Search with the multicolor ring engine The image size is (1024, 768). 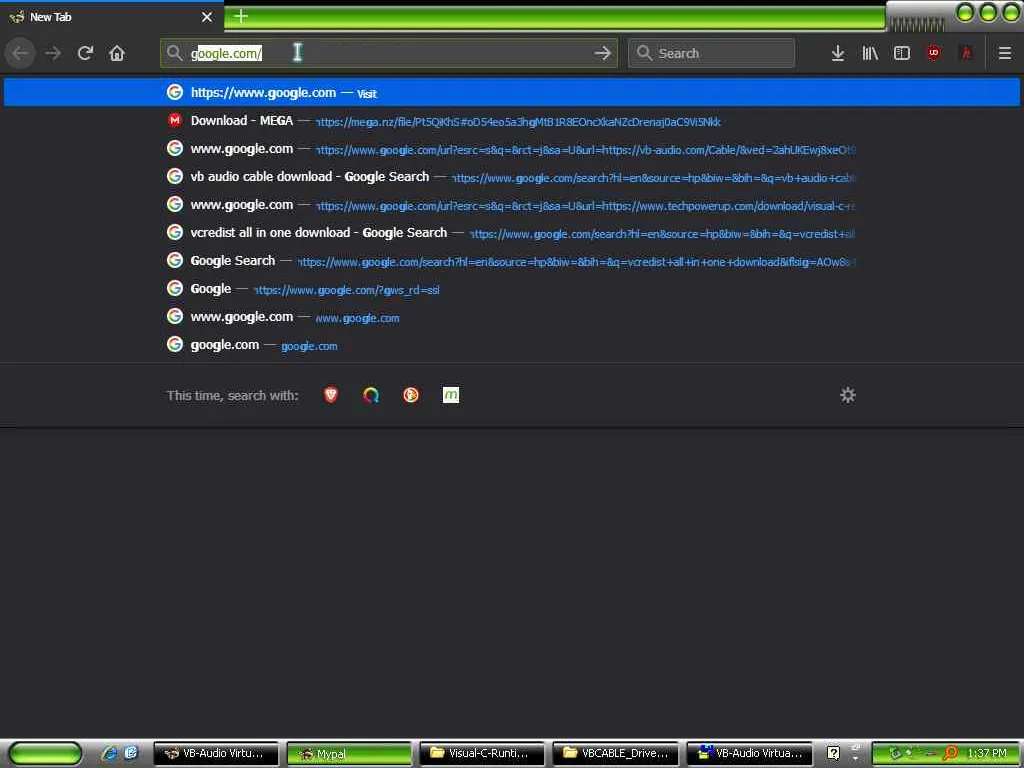click(371, 394)
